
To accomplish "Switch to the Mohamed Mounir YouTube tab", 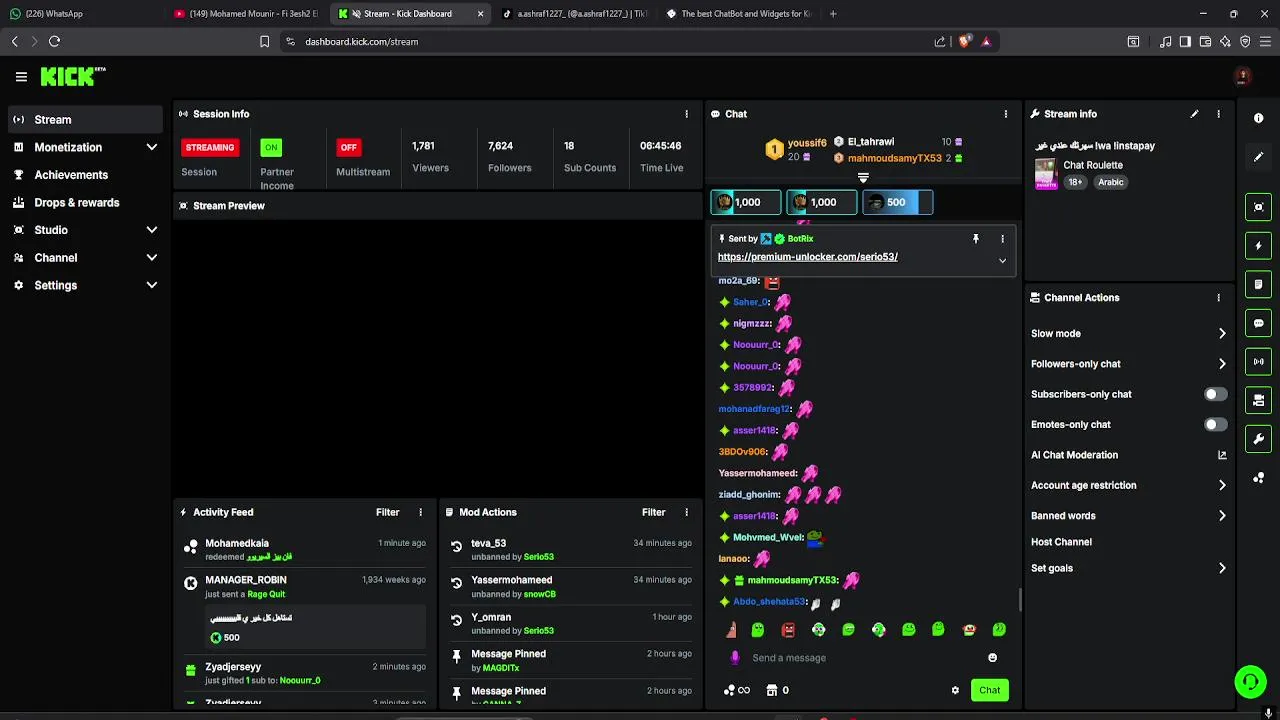I will [x=247, y=14].
